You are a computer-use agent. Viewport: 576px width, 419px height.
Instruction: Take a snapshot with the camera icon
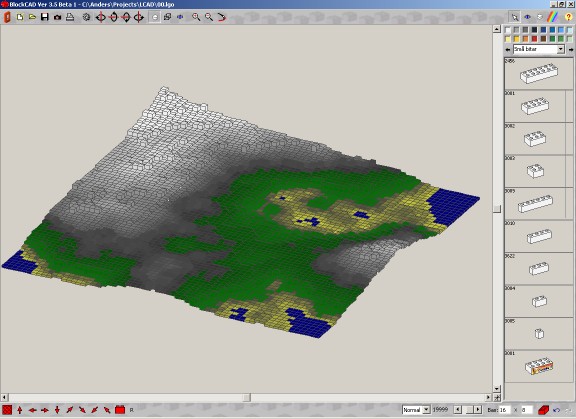pyautogui.click(x=57, y=17)
